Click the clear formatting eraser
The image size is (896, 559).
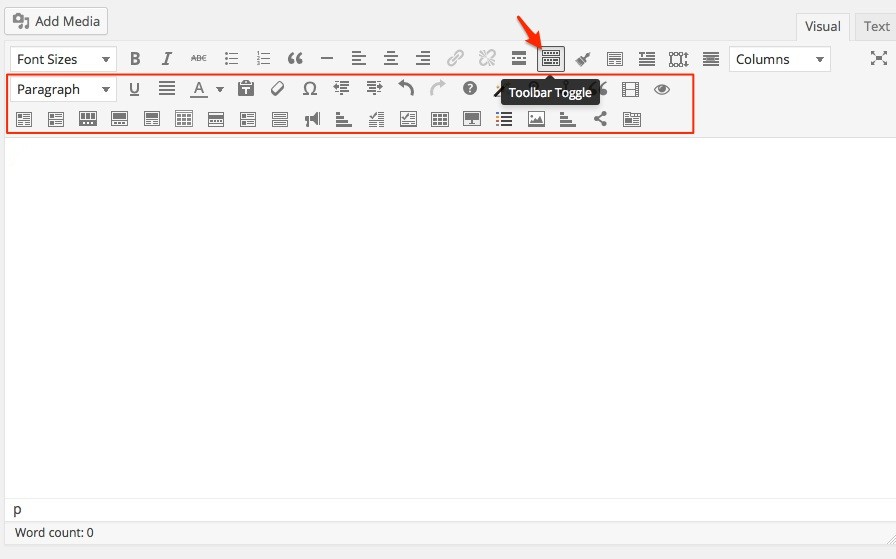[x=278, y=89]
